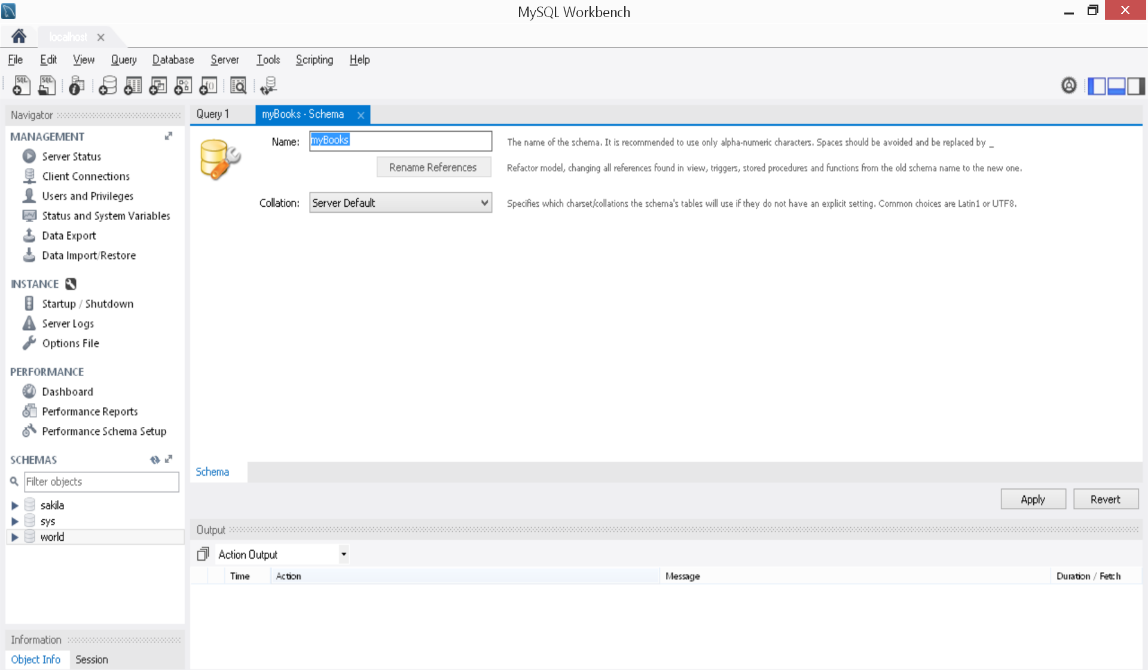This screenshot has width=1148, height=670.
Task: Select the Object Info tab
Action: (x=36, y=660)
